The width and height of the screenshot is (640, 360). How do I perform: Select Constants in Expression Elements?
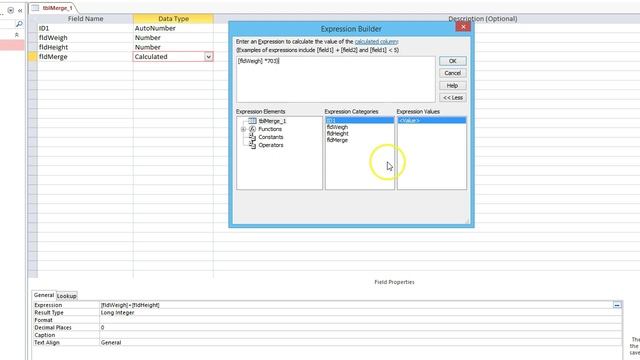pyautogui.click(x=271, y=137)
